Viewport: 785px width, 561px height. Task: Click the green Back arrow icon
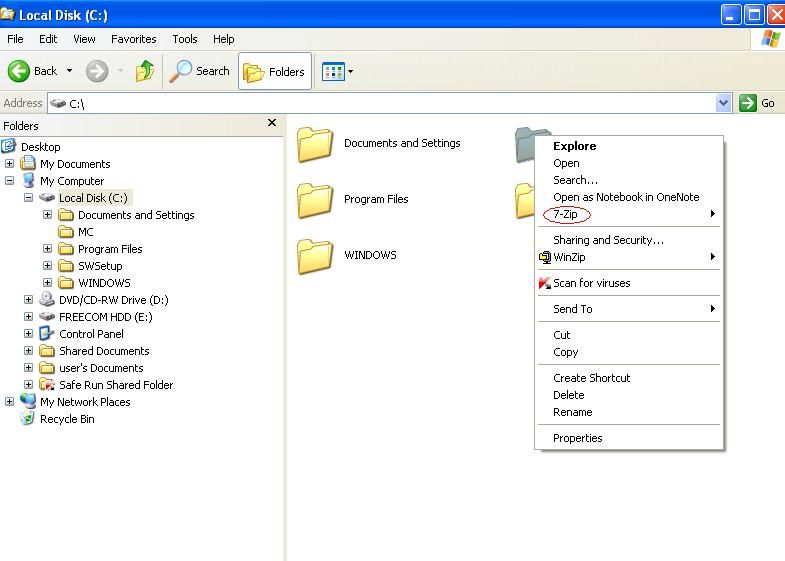coord(19,71)
